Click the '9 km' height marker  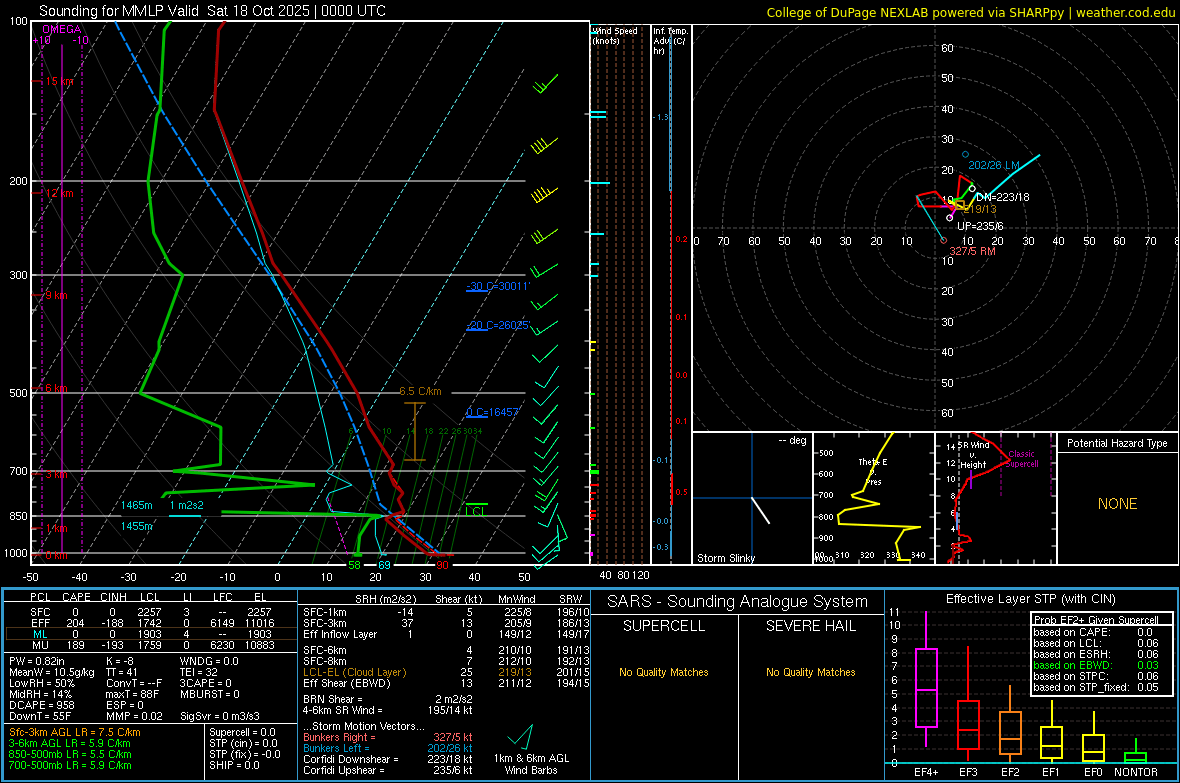tap(56, 295)
